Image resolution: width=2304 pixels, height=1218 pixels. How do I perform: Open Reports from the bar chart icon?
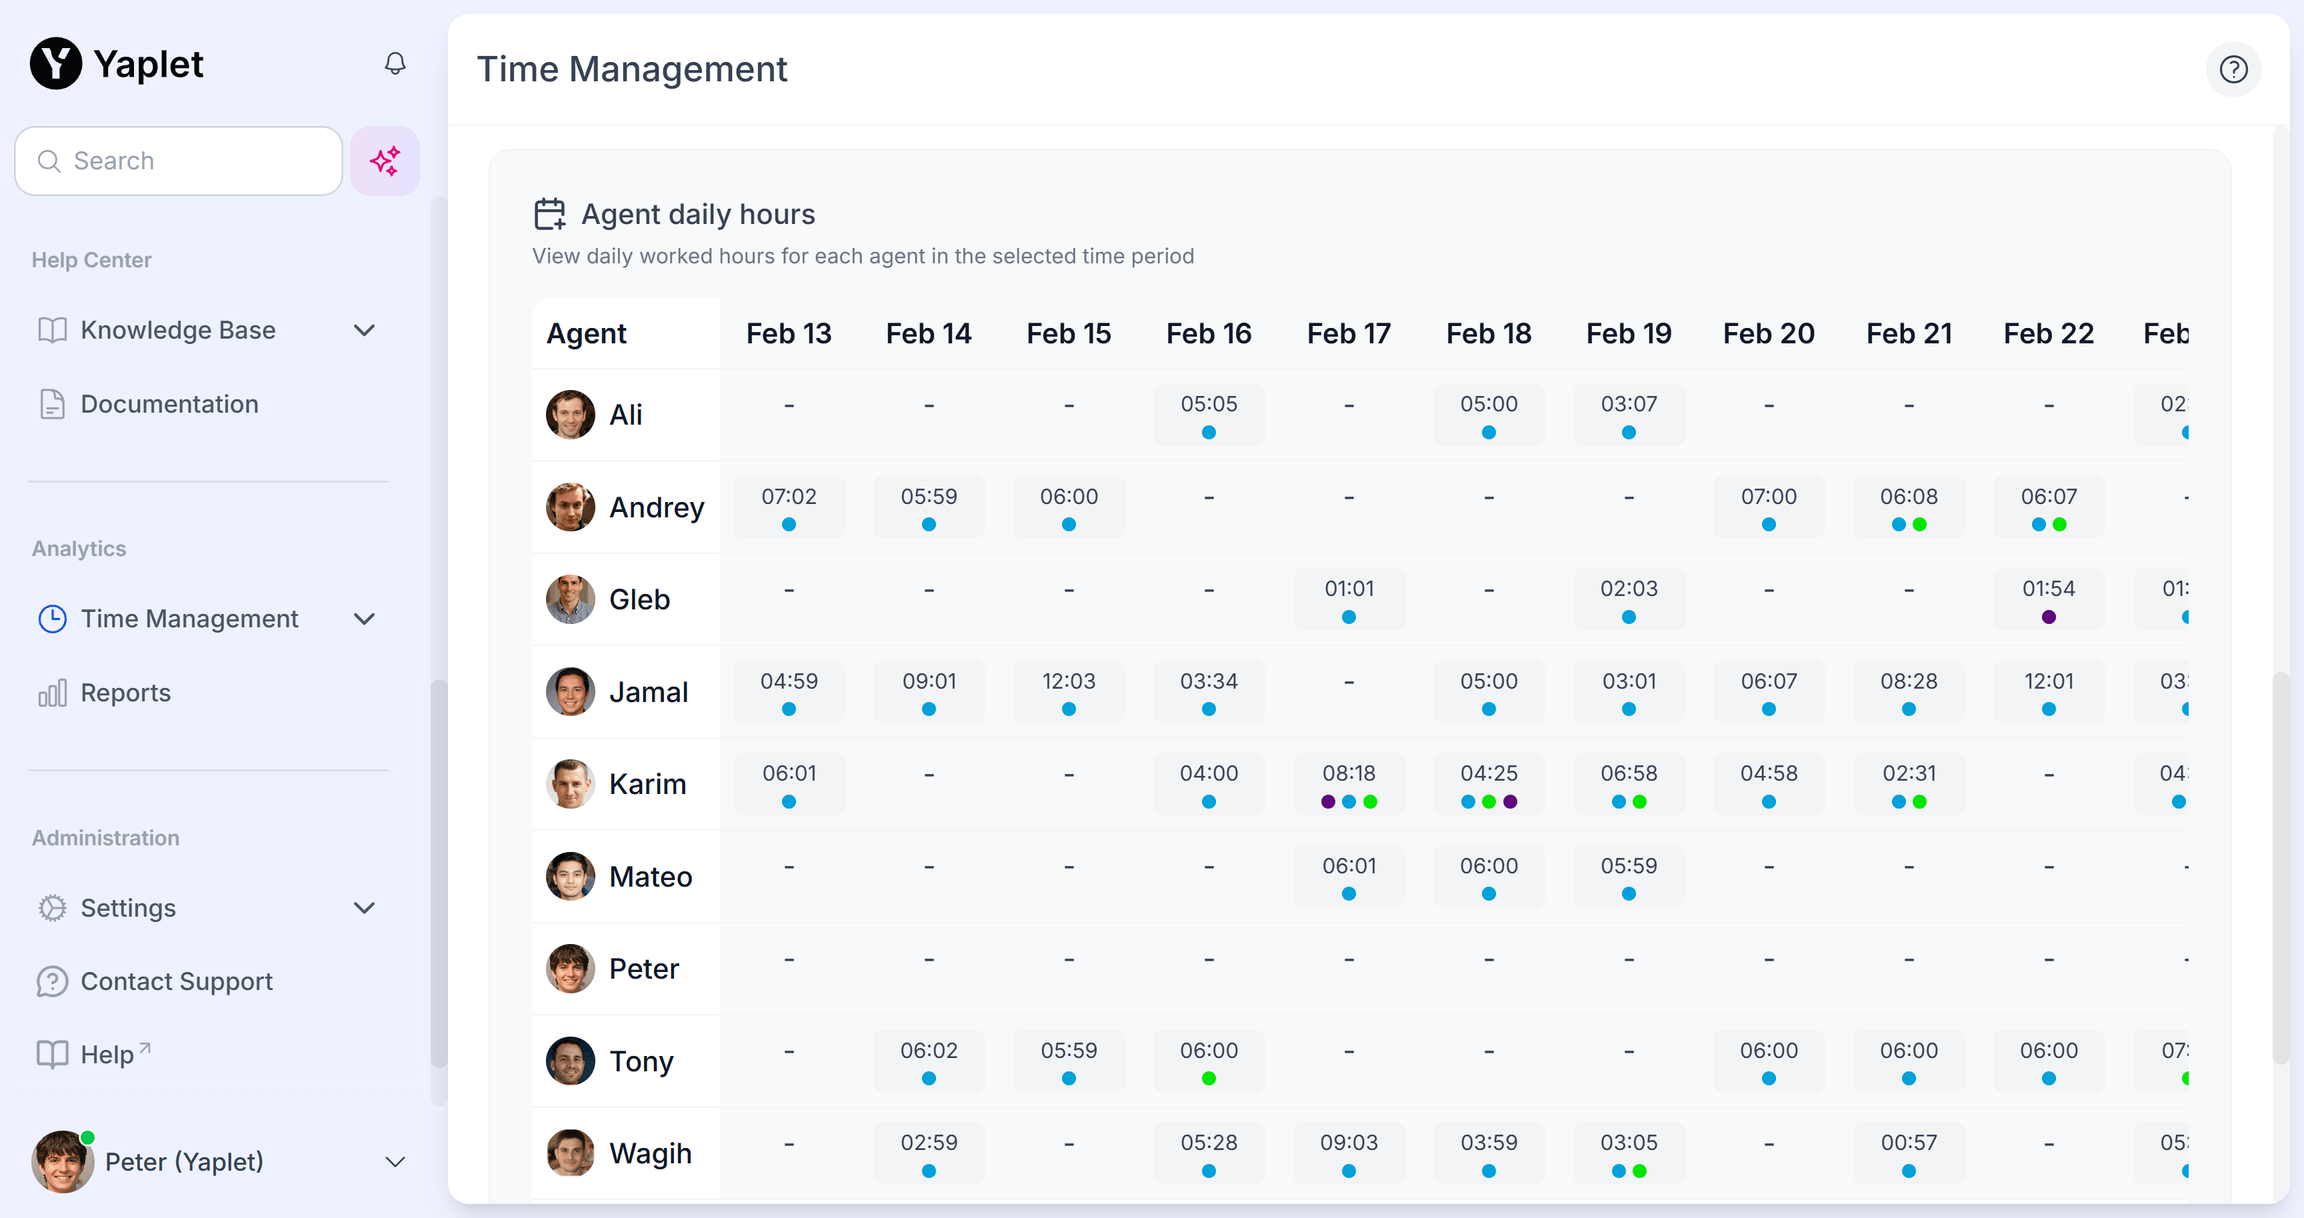pos(52,693)
